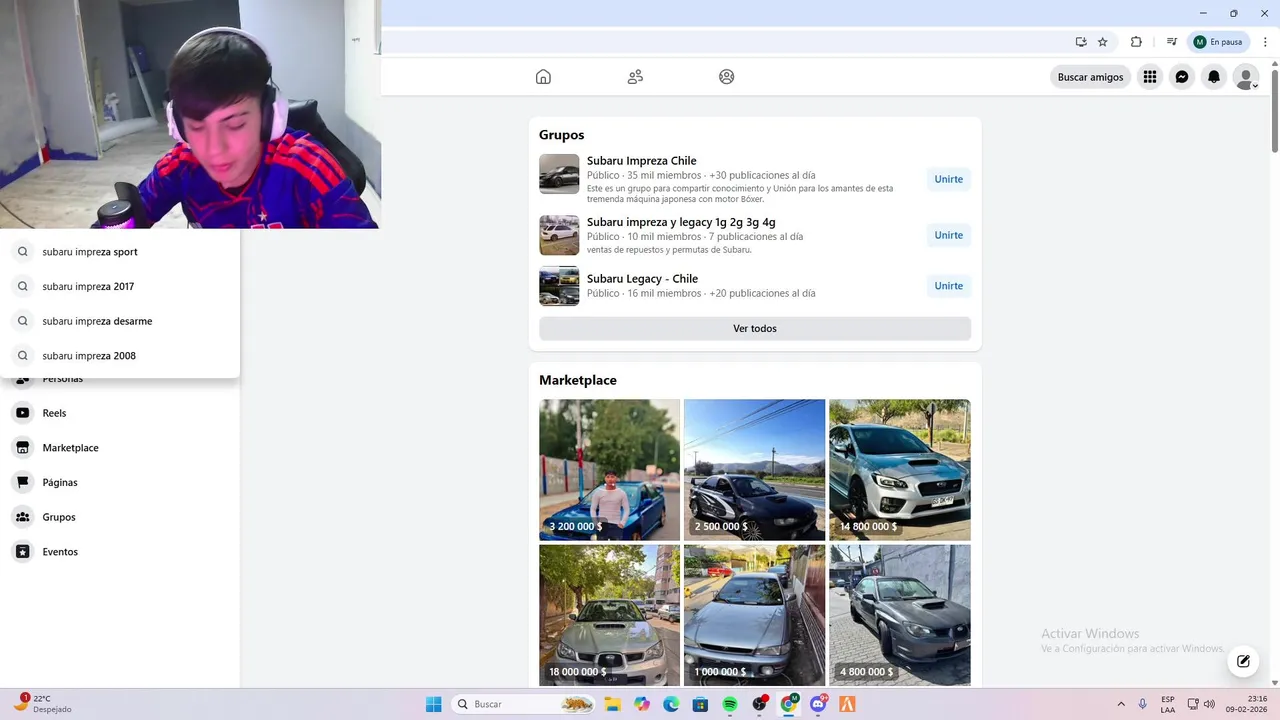Select suggestion subaru impreza 2008
The height and width of the screenshot is (720, 1280).
click(120, 356)
